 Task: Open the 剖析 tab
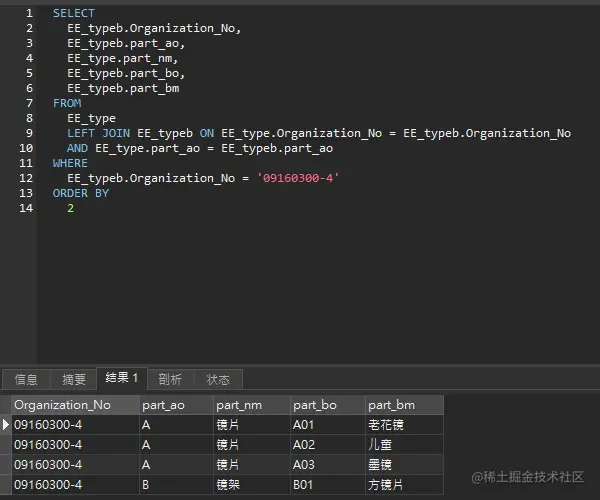pos(171,379)
